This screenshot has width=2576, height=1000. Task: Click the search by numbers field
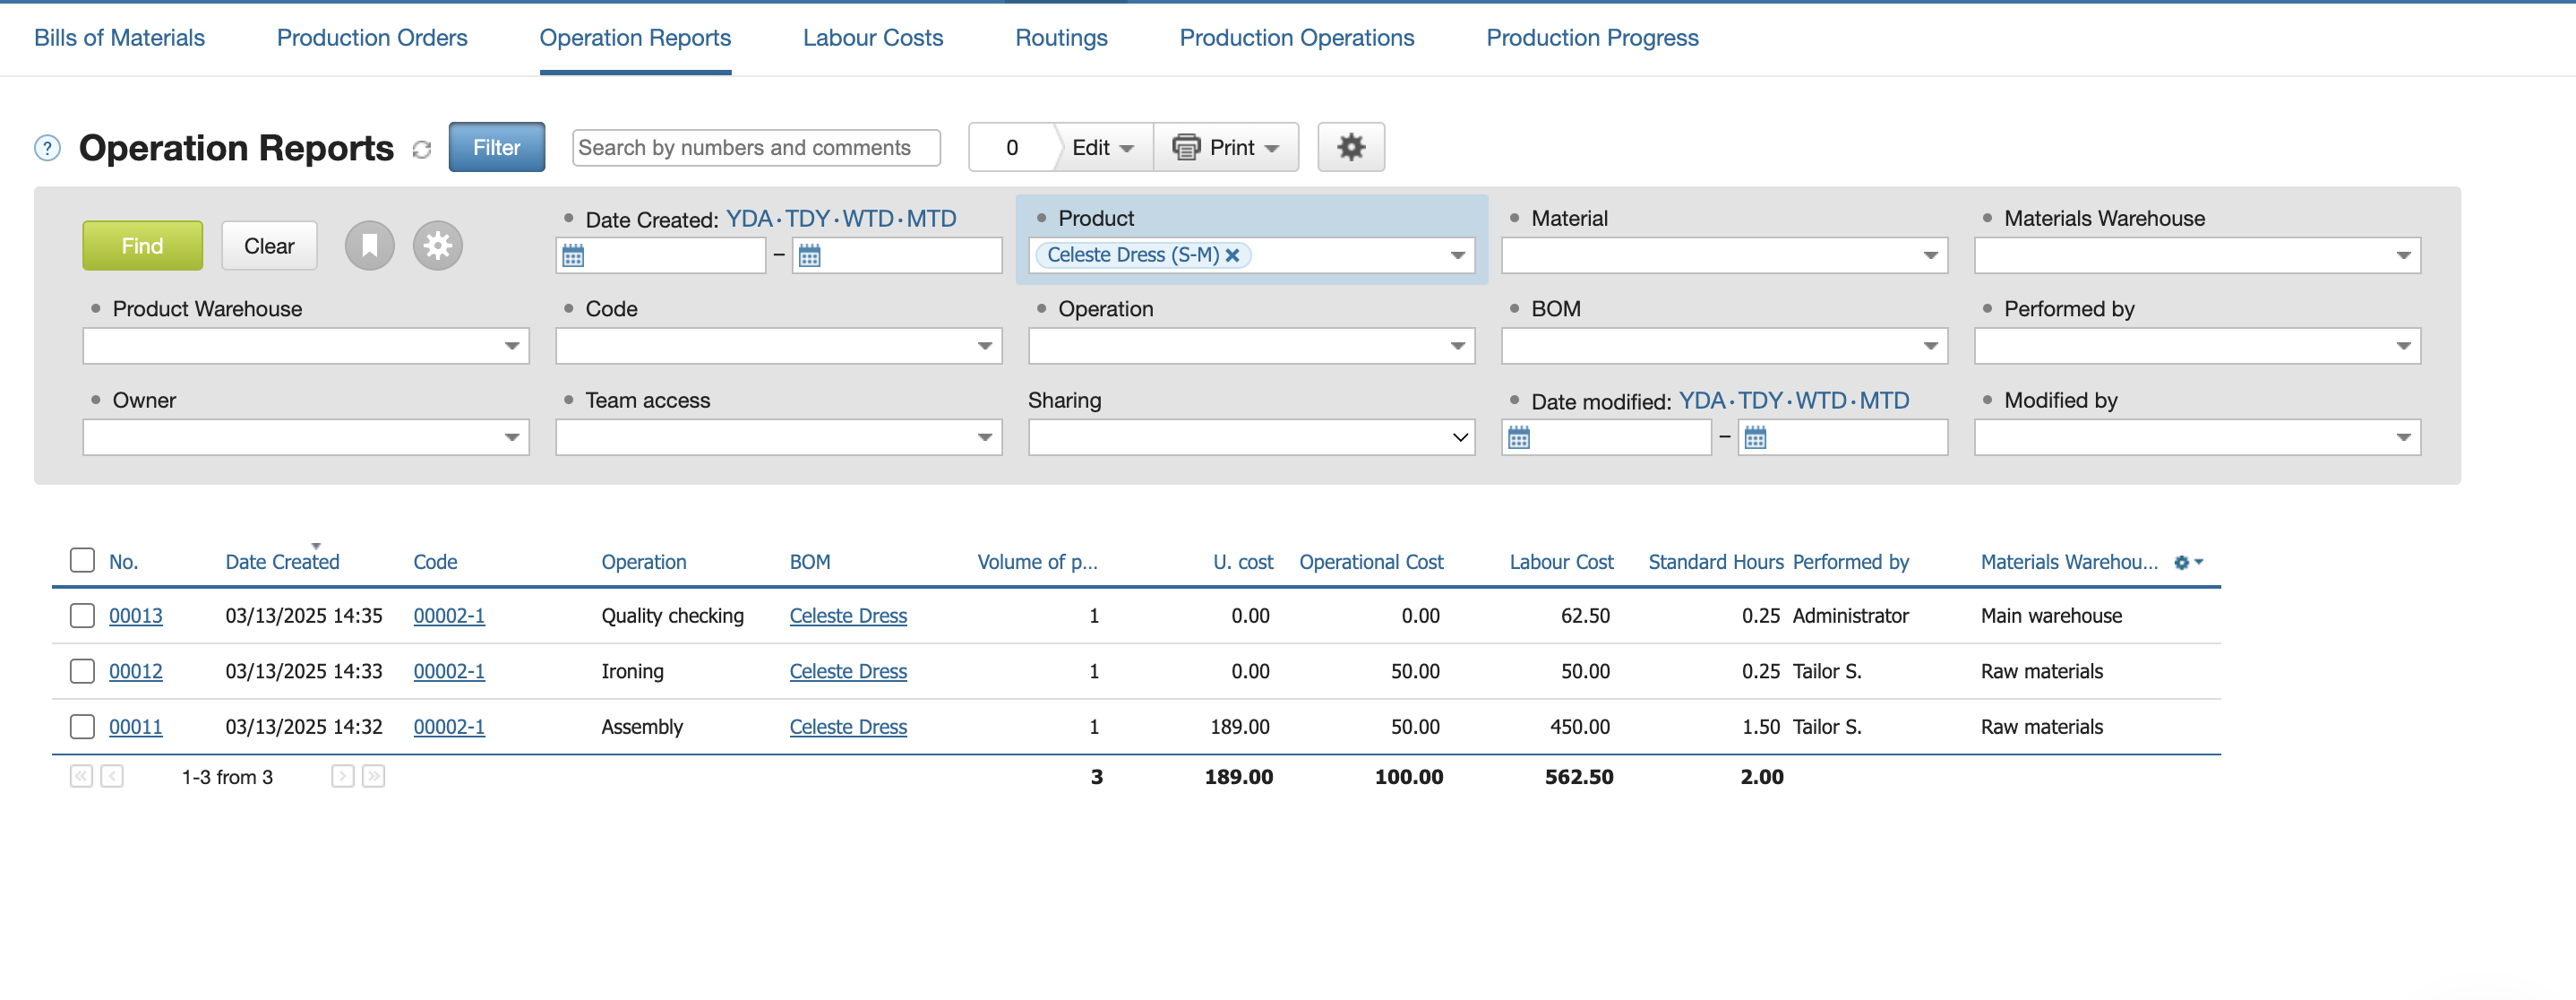[755, 147]
